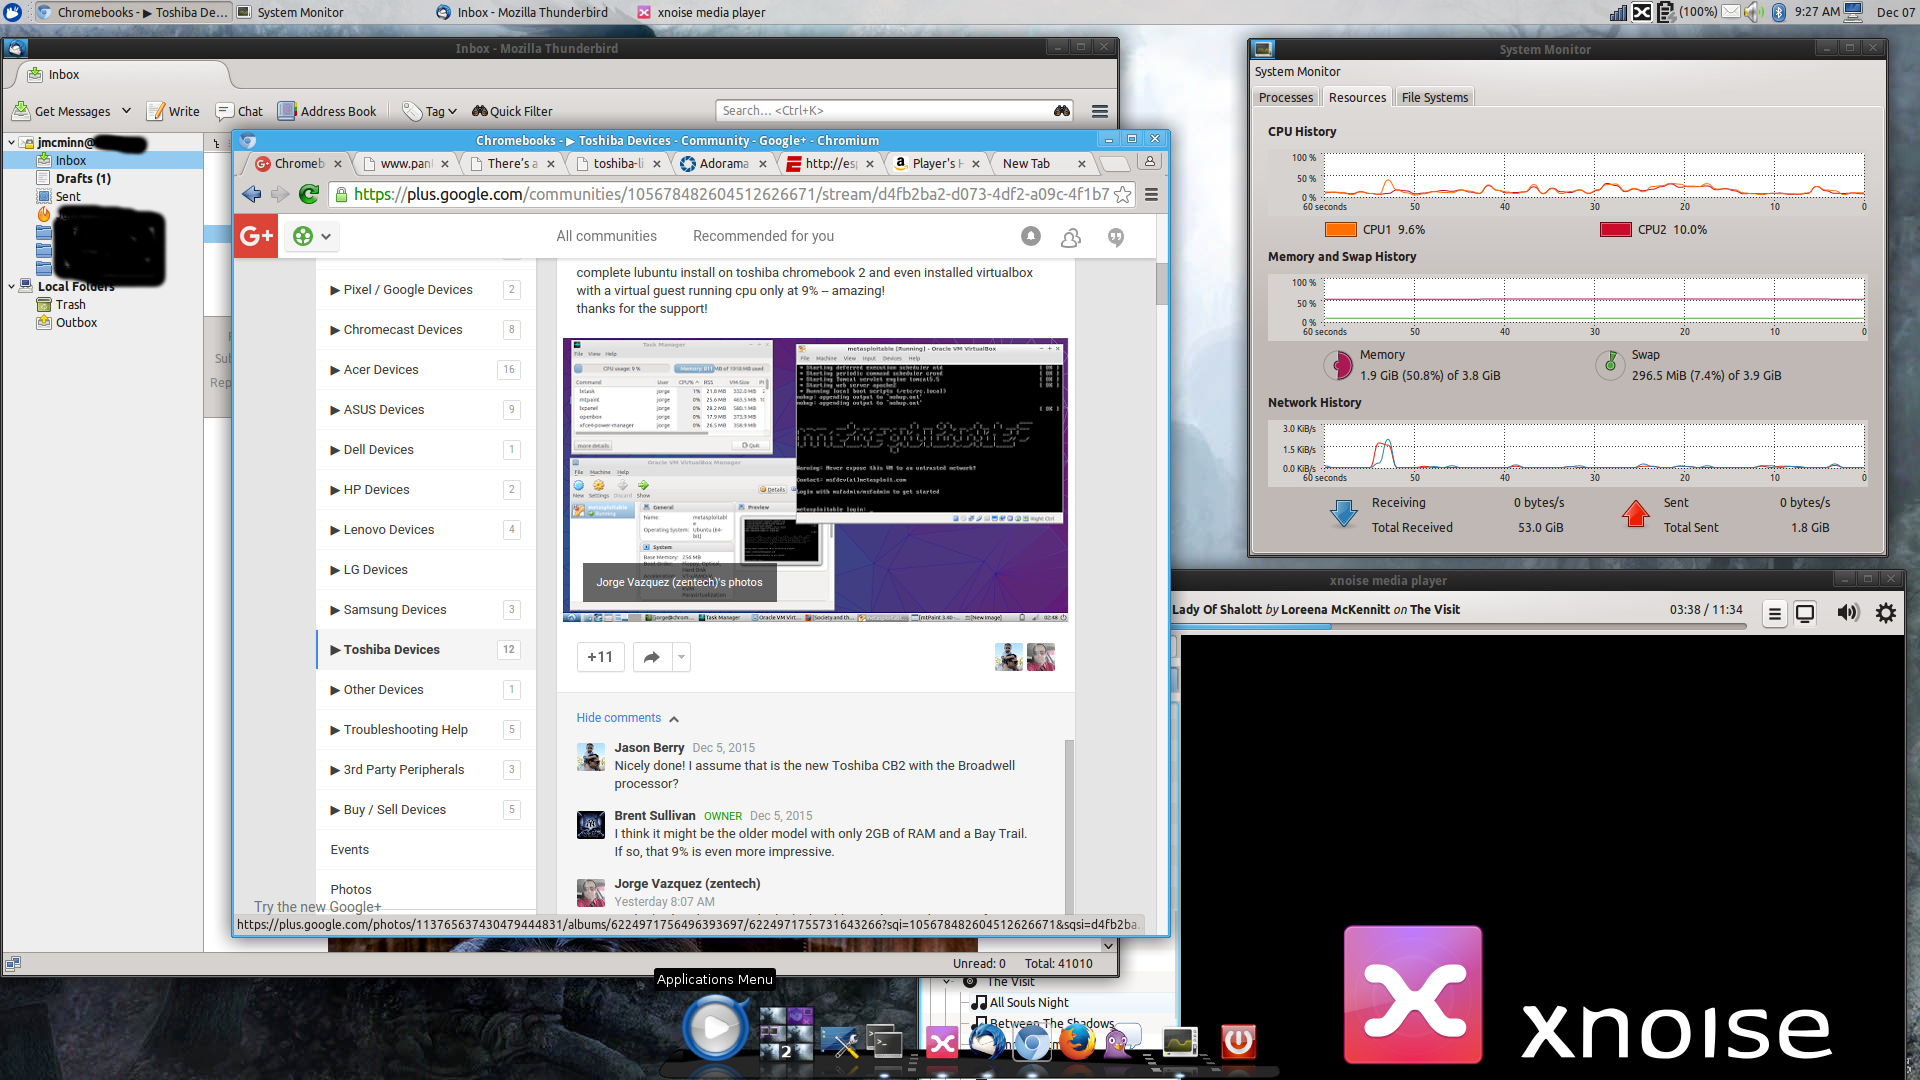1920x1080 pixels.
Task: Expand Acer Devices category
Action: point(425,370)
